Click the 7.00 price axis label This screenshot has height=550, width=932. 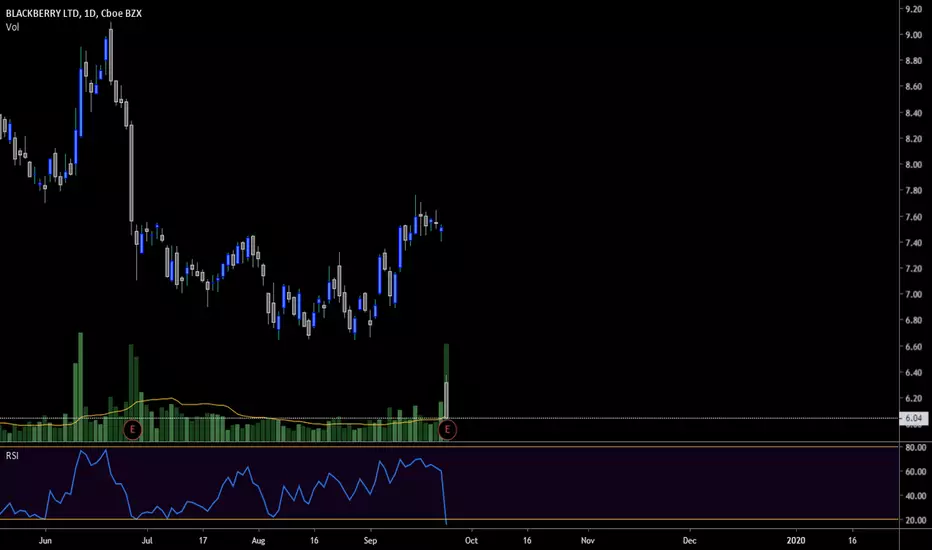[914, 294]
